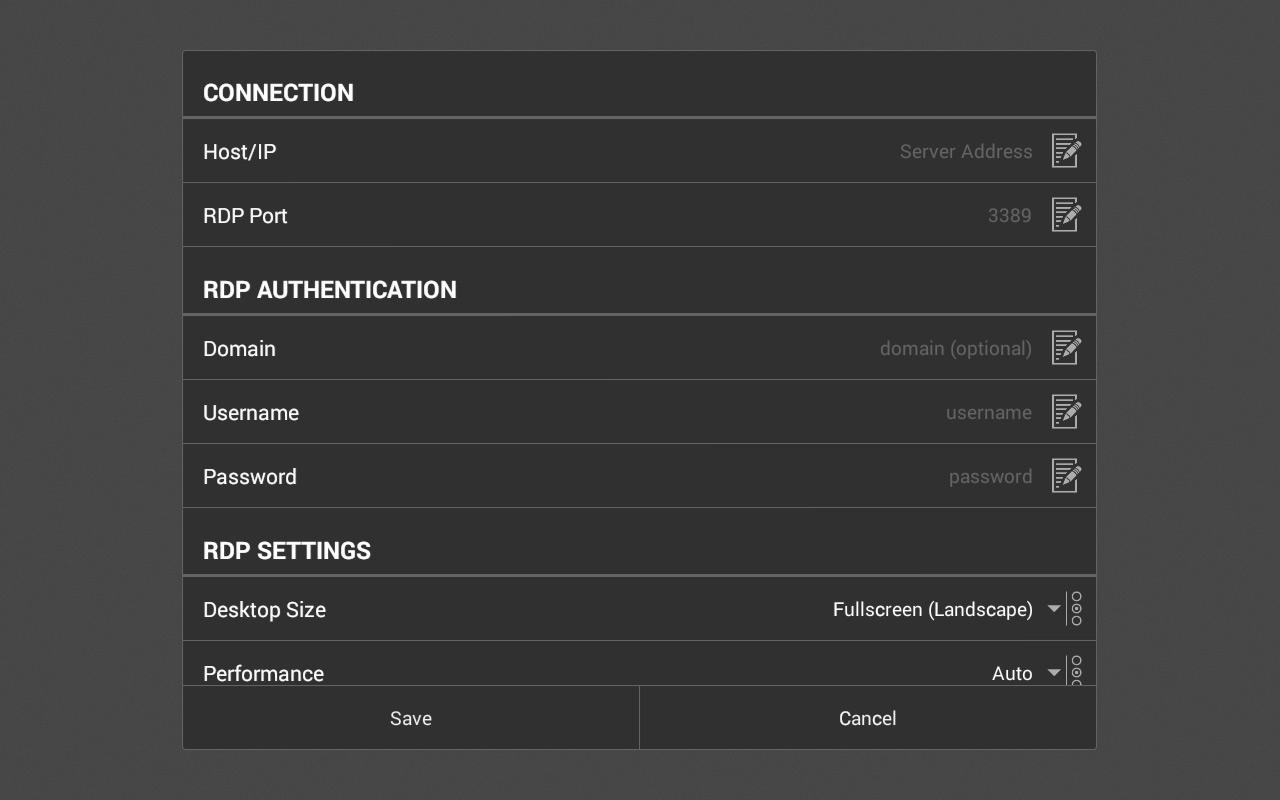The width and height of the screenshot is (1280, 800).
Task: Open the Performance dropdown arrow
Action: 1054,673
